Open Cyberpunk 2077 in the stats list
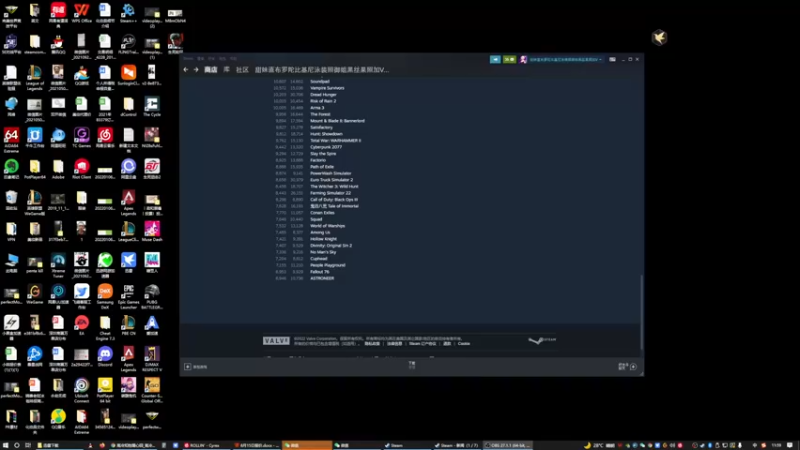Viewport: 800px width, 450px height. pyautogui.click(x=326, y=147)
